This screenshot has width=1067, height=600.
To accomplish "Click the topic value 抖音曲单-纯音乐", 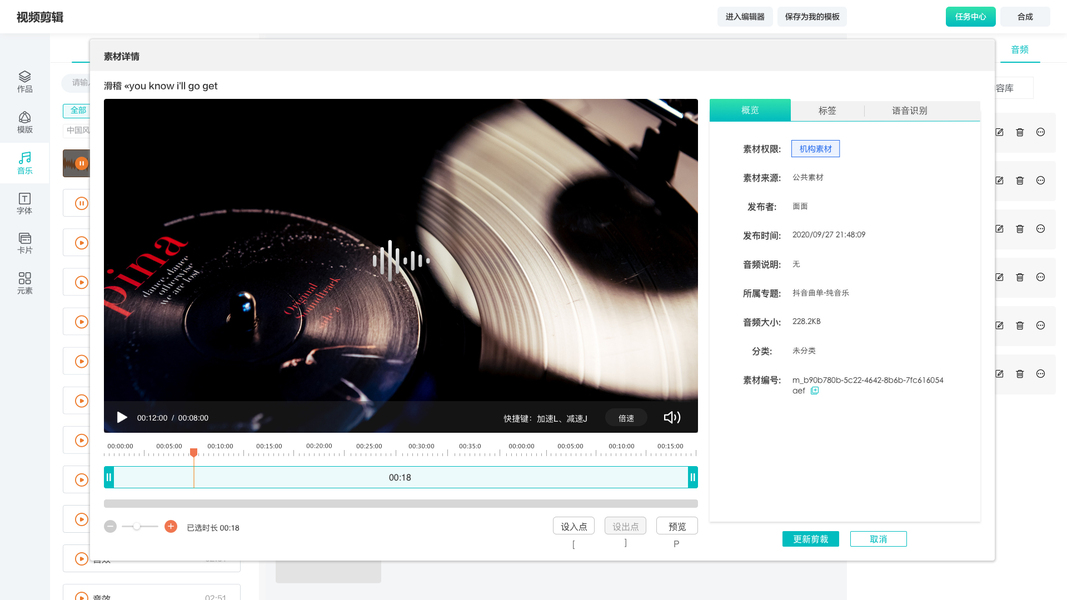I will pos(821,293).
